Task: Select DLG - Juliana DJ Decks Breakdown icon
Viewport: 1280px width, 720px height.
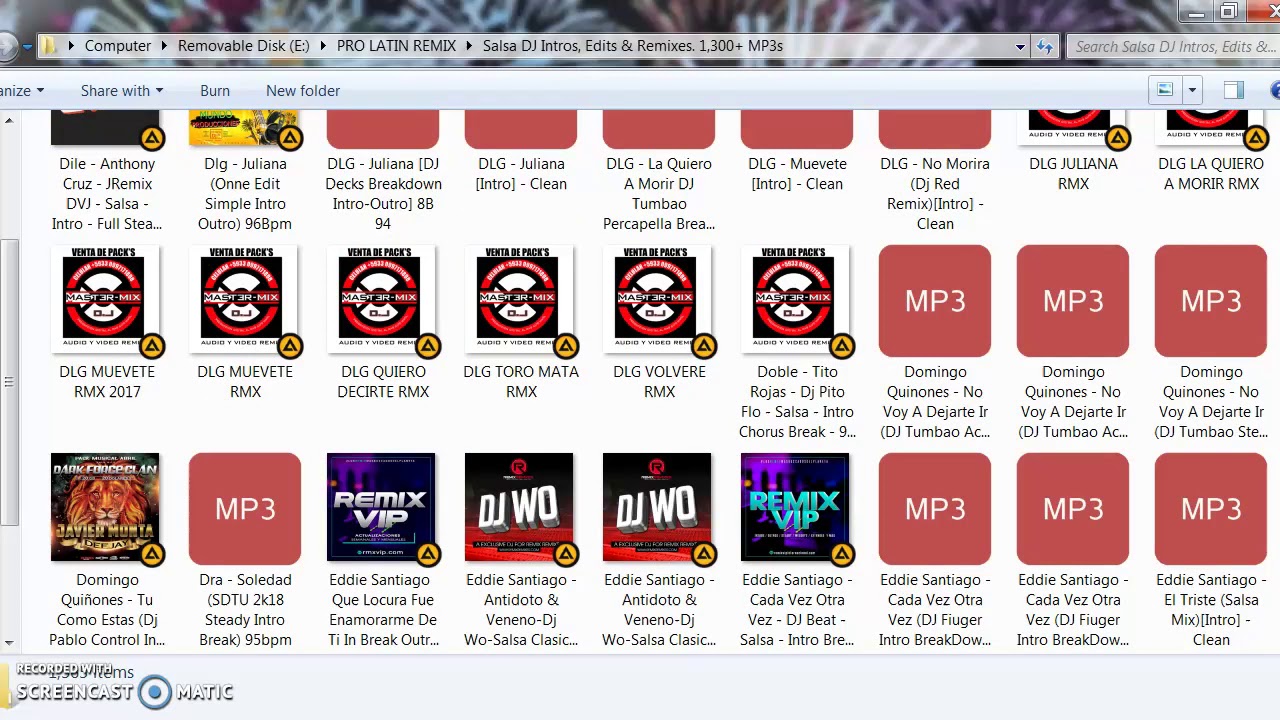Action: click(383, 131)
